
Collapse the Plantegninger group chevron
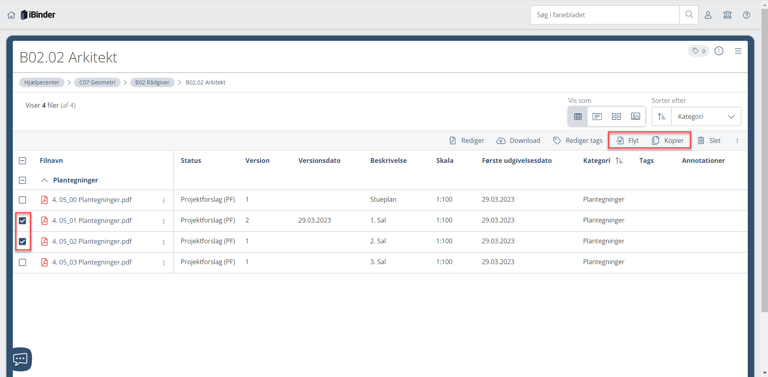[45, 180]
